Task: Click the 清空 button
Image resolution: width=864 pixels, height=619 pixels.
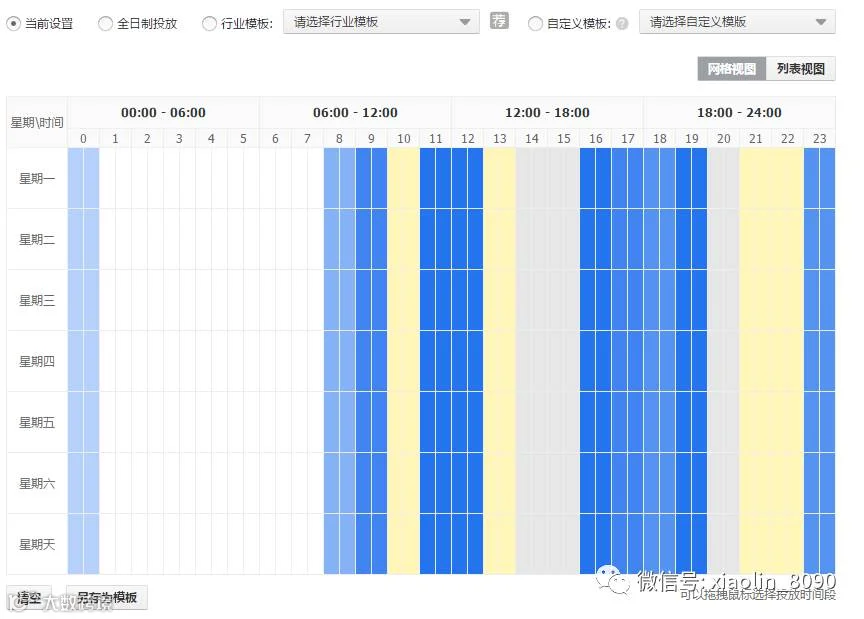Action: (x=29, y=598)
